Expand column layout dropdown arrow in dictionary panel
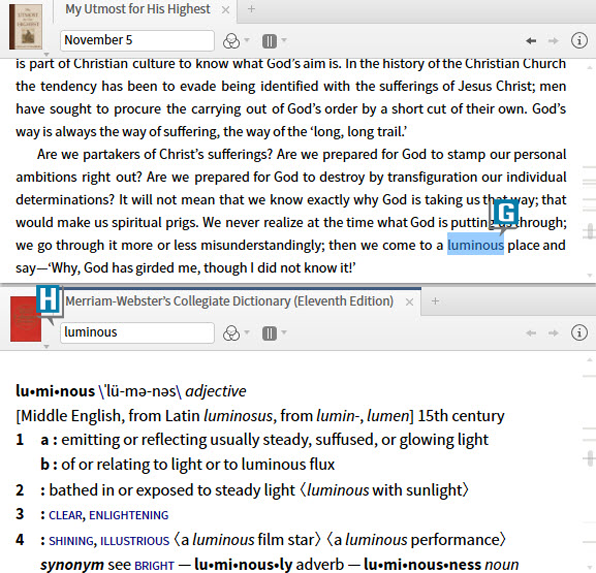Viewport: 596px width, 573px height. click(x=284, y=333)
